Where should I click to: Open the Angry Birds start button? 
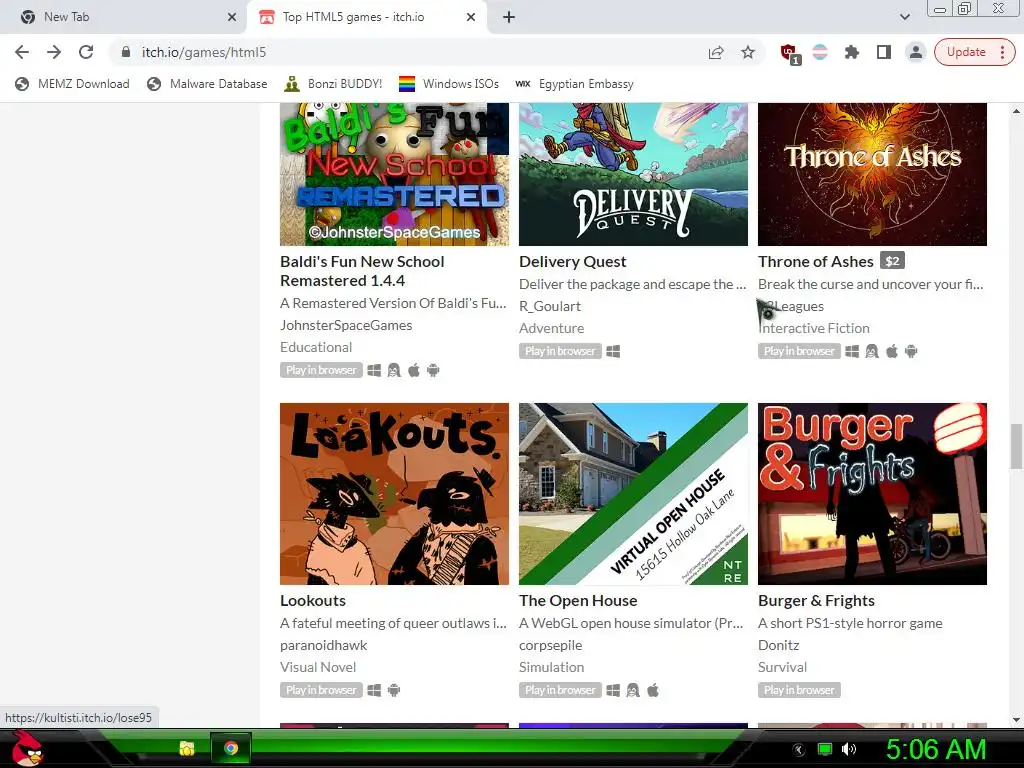(27, 748)
